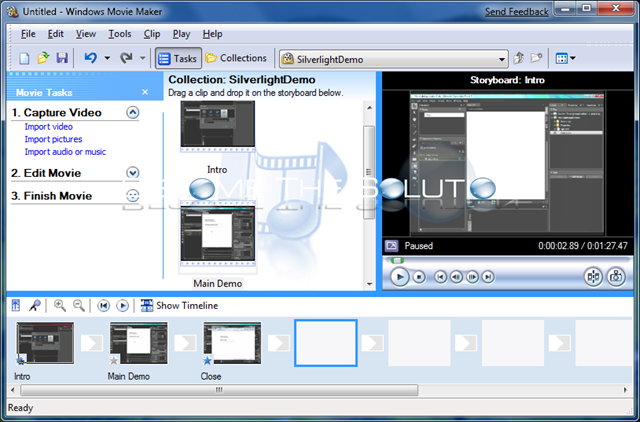Redo the last action
This screenshot has height=422, width=640.
126,58
